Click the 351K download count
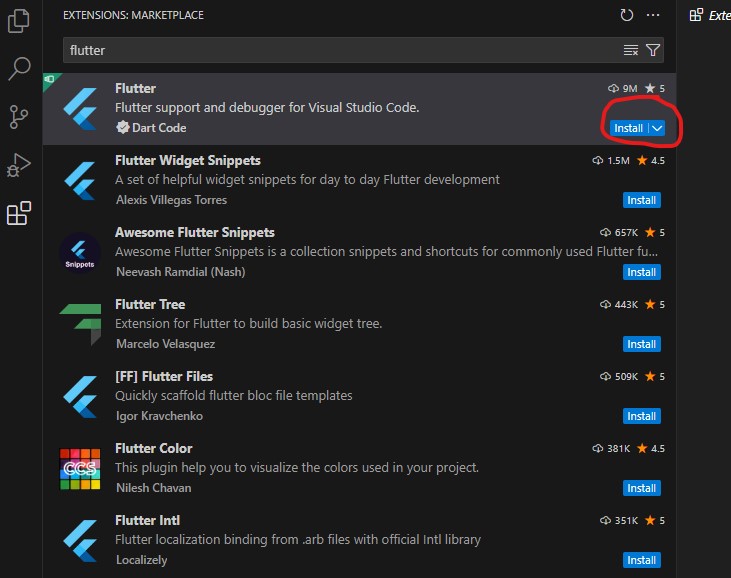Image resolution: width=731 pixels, height=578 pixels. tap(619, 520)
